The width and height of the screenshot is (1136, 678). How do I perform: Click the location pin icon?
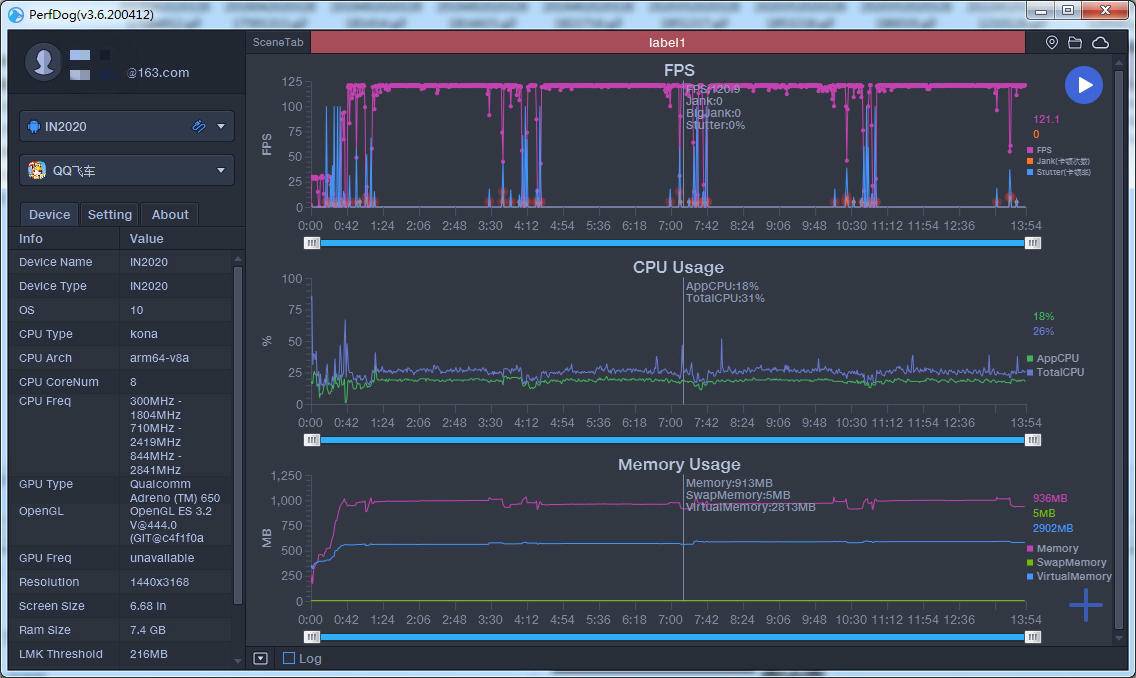pos(1052,43)
